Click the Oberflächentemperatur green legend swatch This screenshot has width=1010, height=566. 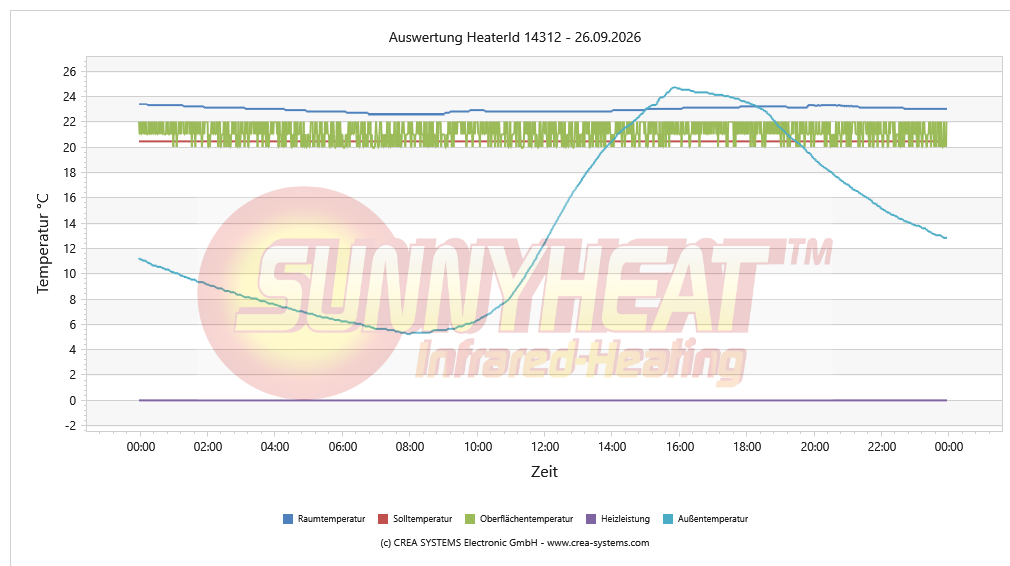coord(470,519)
